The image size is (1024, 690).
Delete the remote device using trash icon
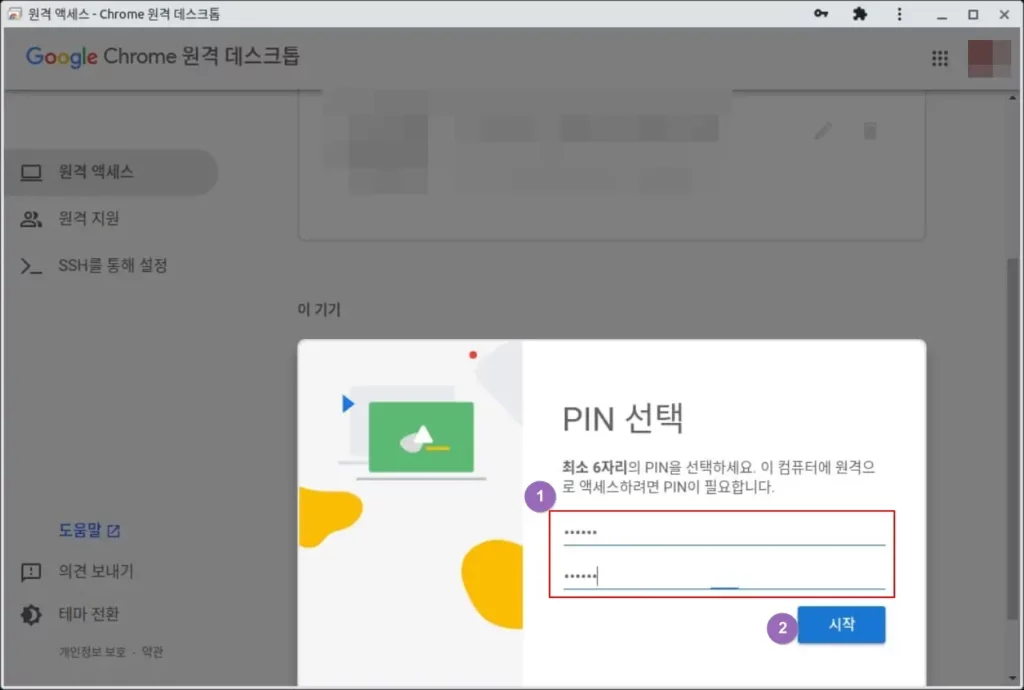point(870,131)
